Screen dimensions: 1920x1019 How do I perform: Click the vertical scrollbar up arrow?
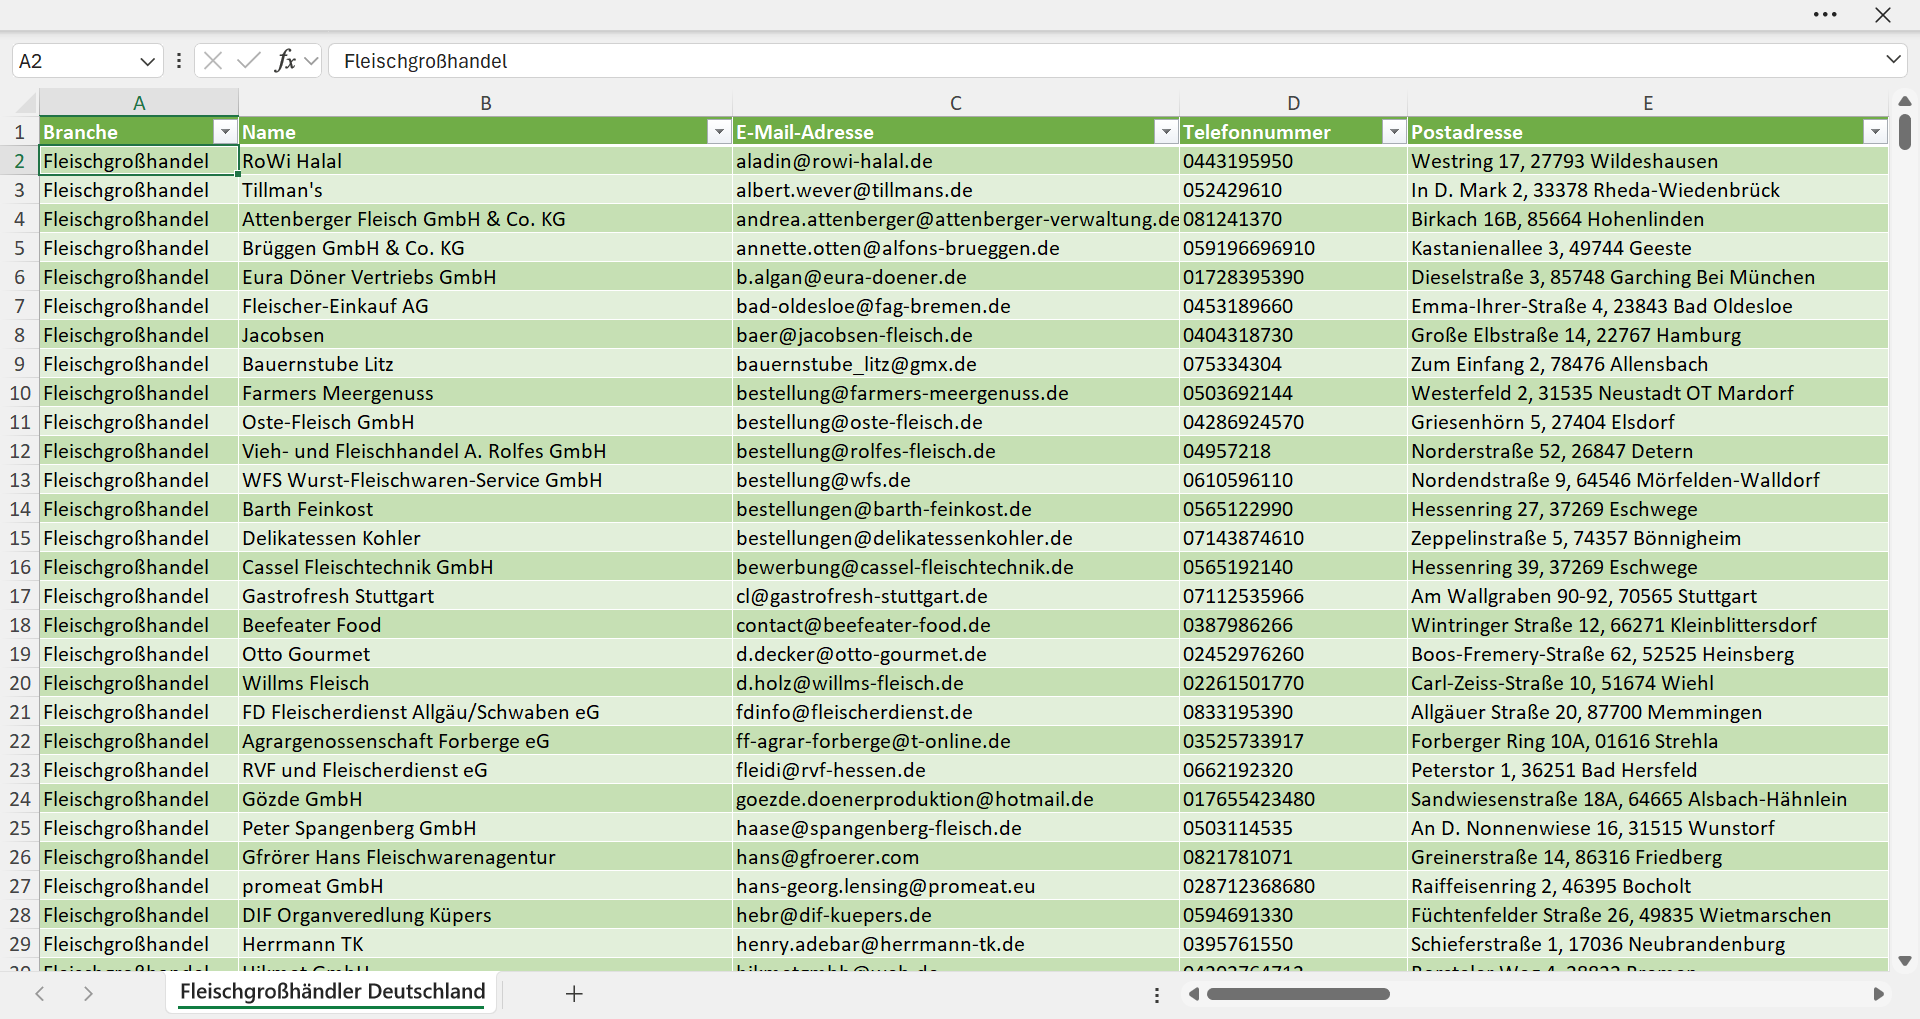coord(1905,101)
